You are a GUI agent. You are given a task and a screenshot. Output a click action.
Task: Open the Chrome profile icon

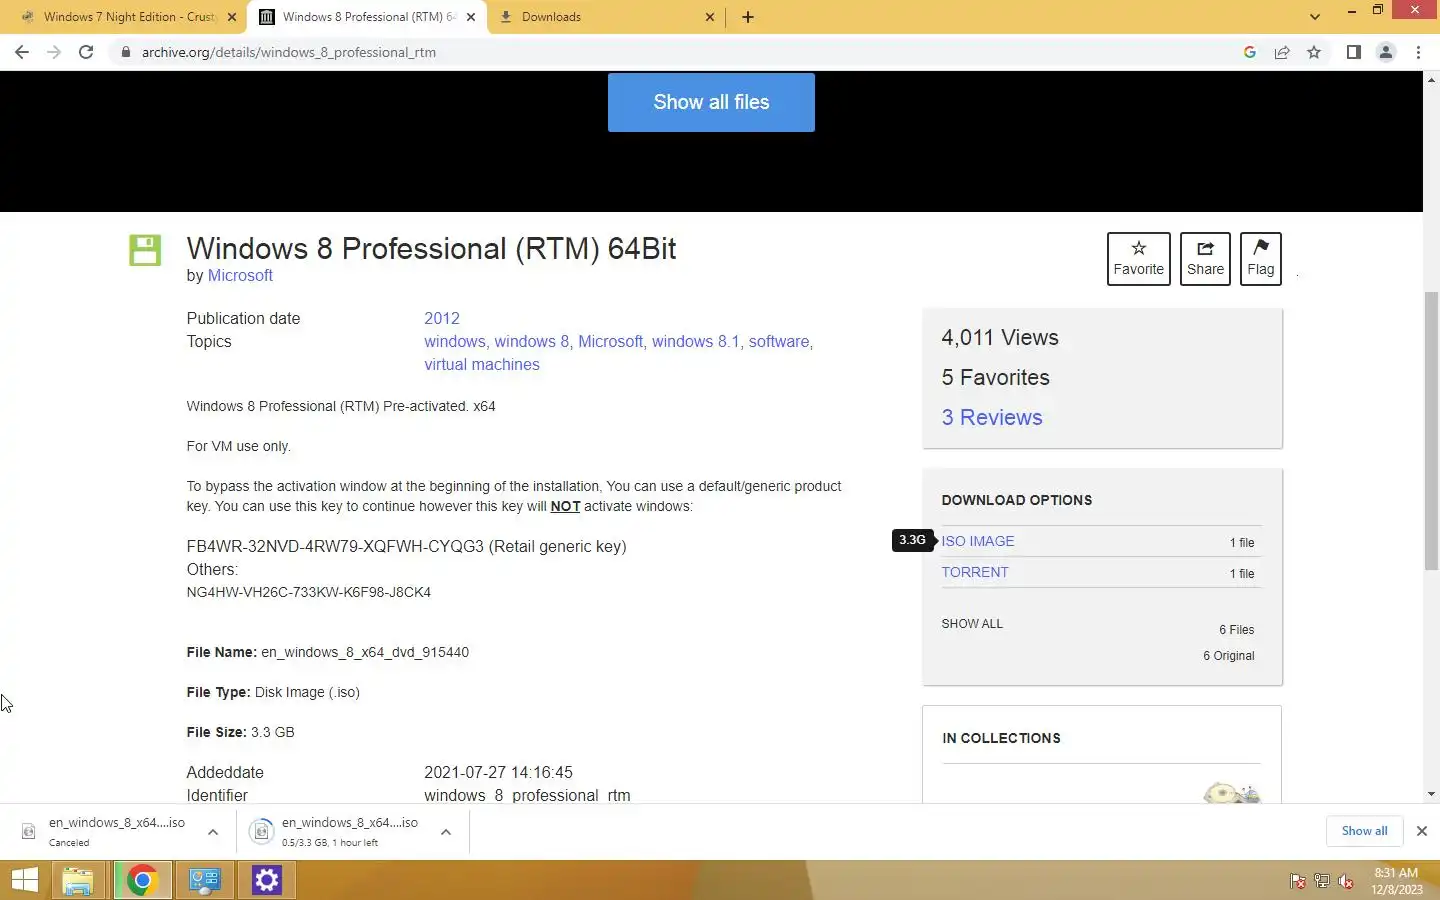[1386, 52]
